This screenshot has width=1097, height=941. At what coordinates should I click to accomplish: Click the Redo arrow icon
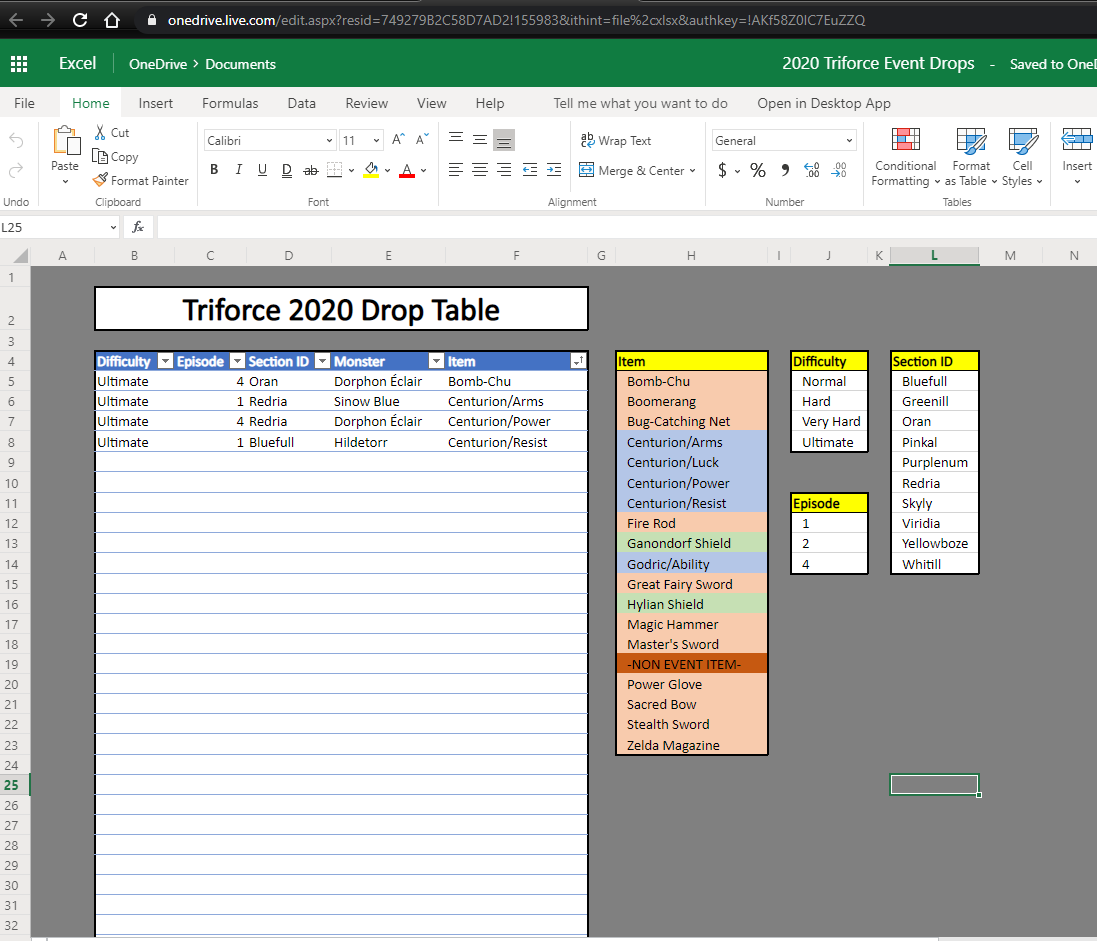coord(16,170)
